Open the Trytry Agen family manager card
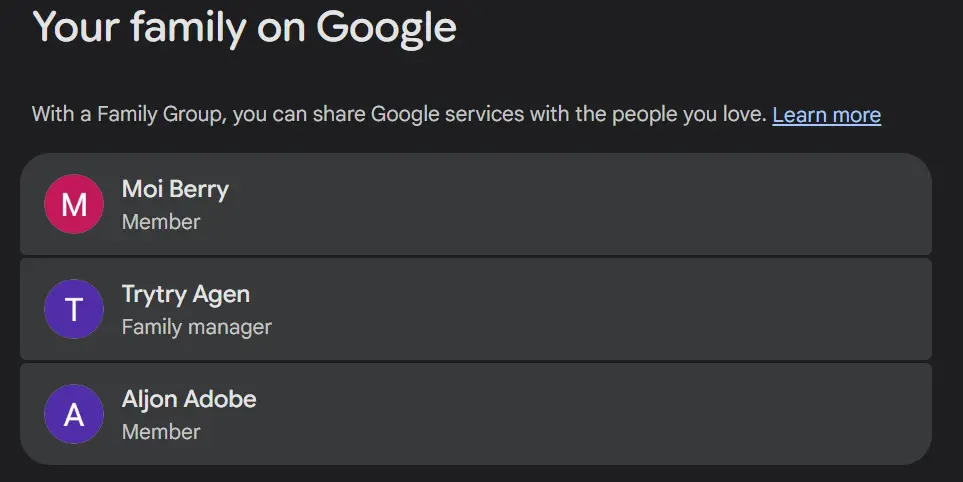This screenshot has width=963, height=482. 476,309
